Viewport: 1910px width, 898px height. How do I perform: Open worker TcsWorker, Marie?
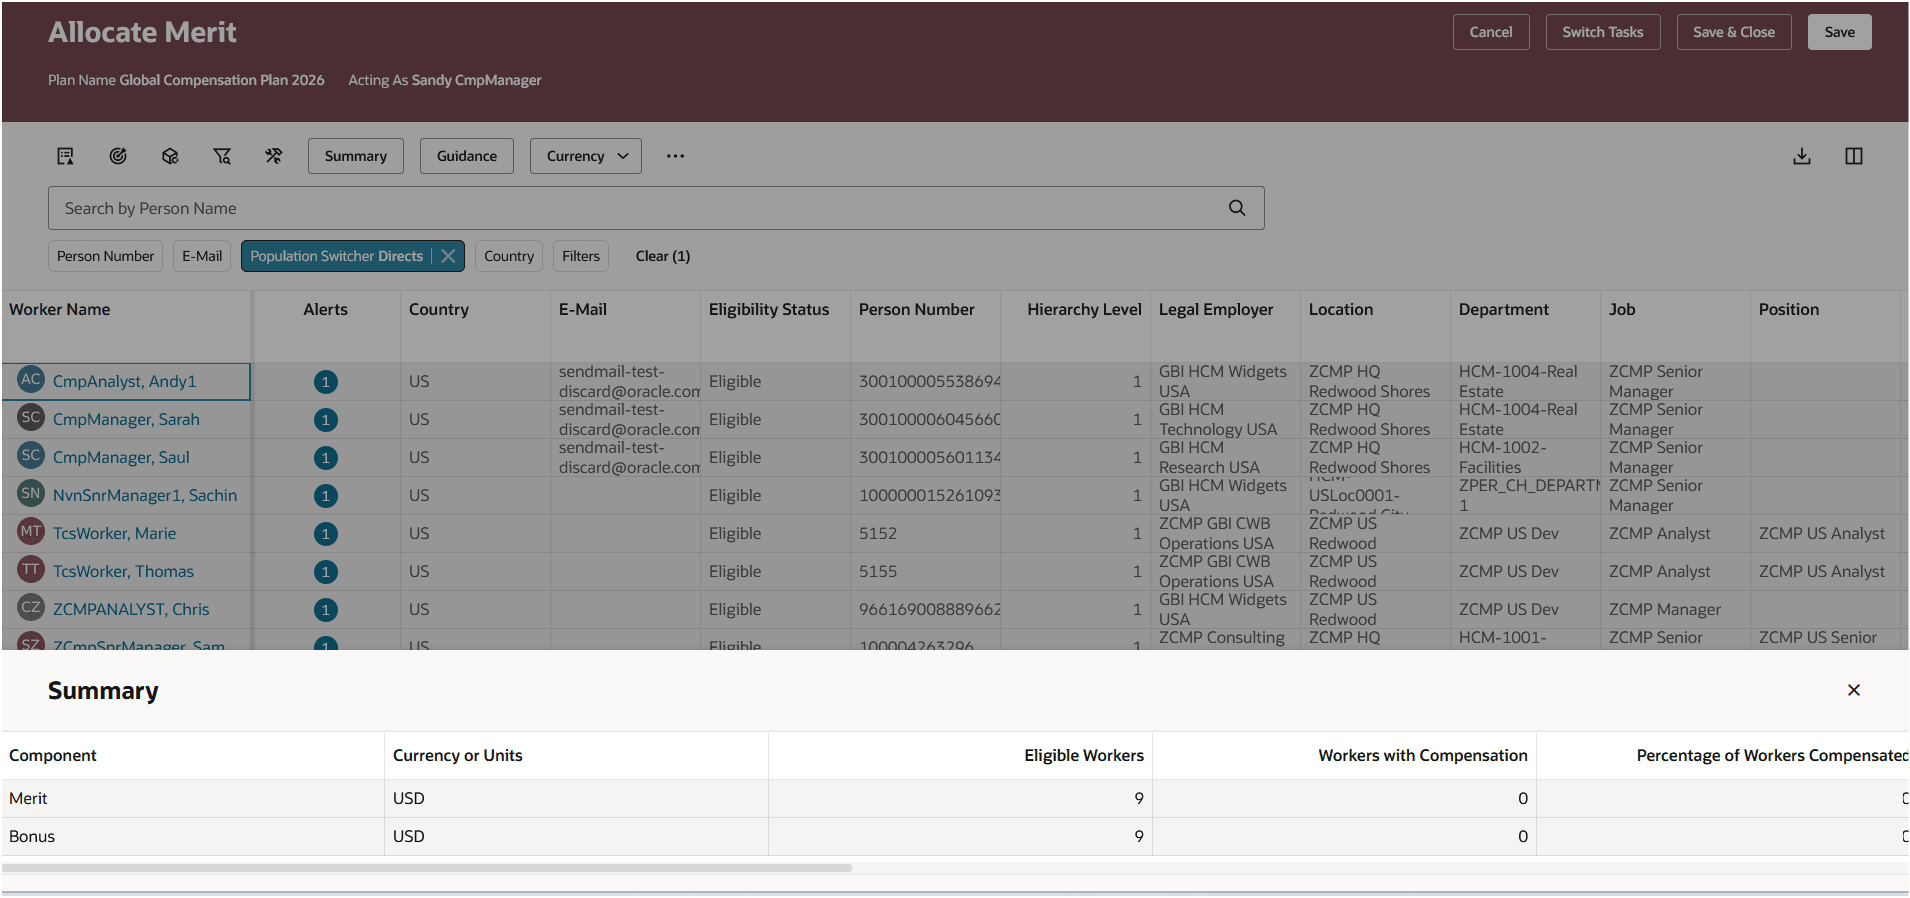coord(114,534)
